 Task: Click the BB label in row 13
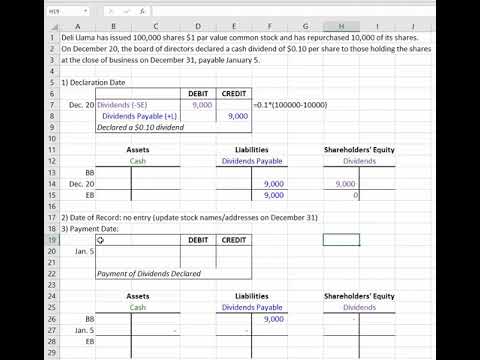[90, 173]
